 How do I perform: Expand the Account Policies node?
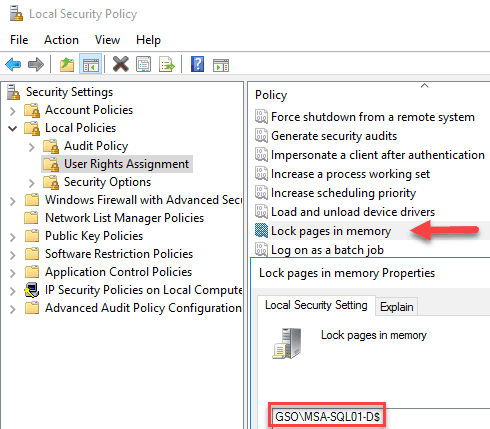click(x=13, y=111)
